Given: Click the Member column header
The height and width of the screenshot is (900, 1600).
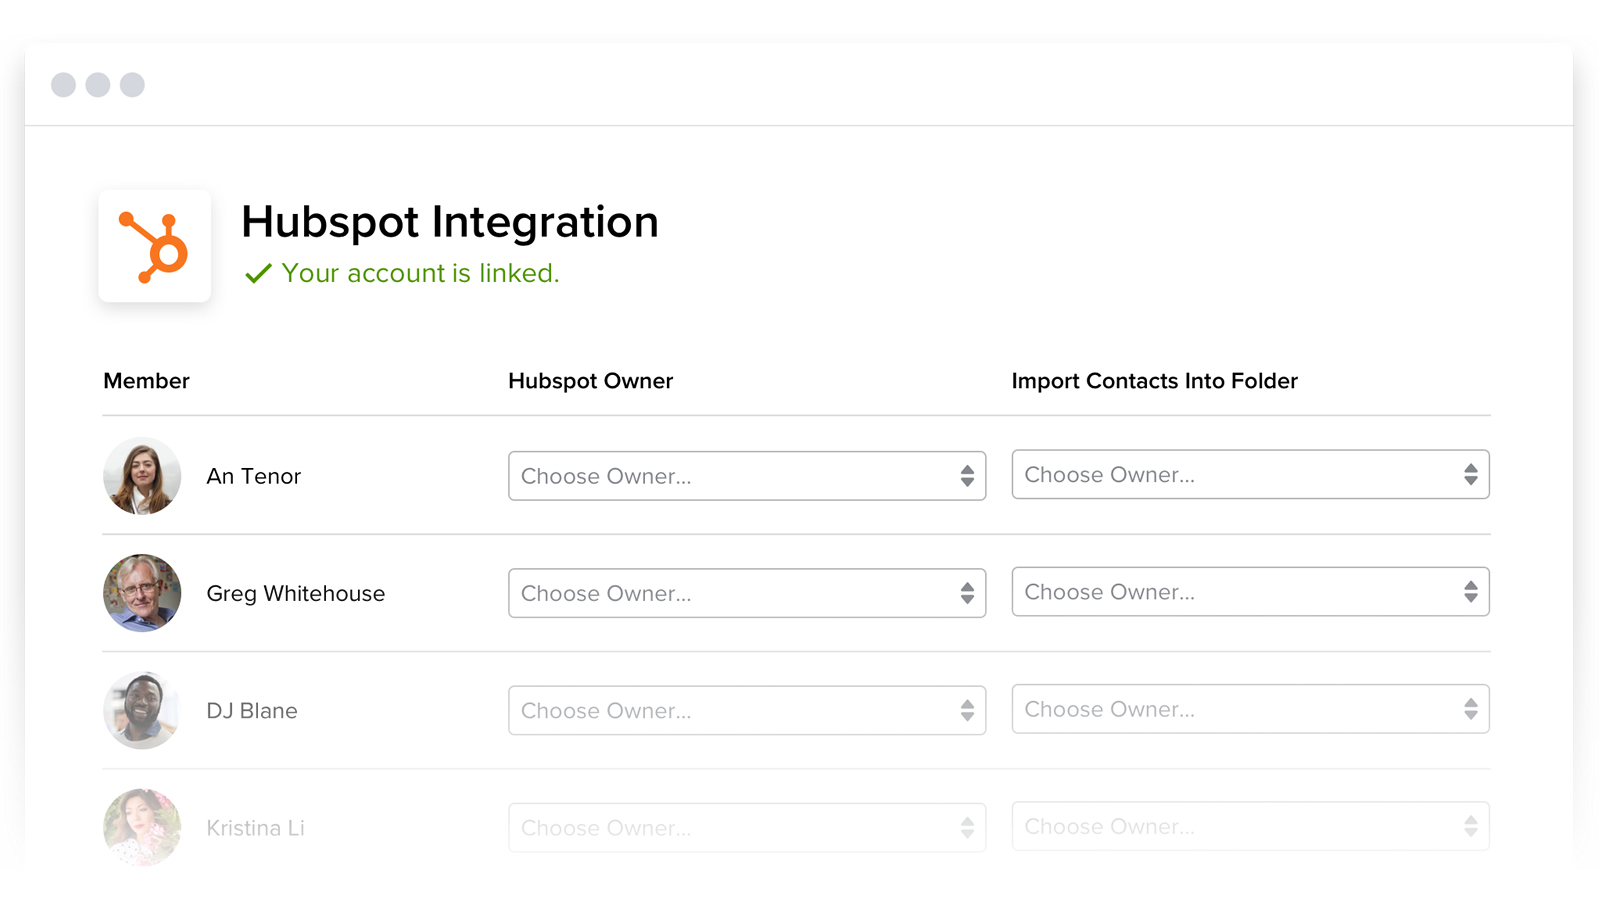Looking at the screenshot, I should (146, 381).
